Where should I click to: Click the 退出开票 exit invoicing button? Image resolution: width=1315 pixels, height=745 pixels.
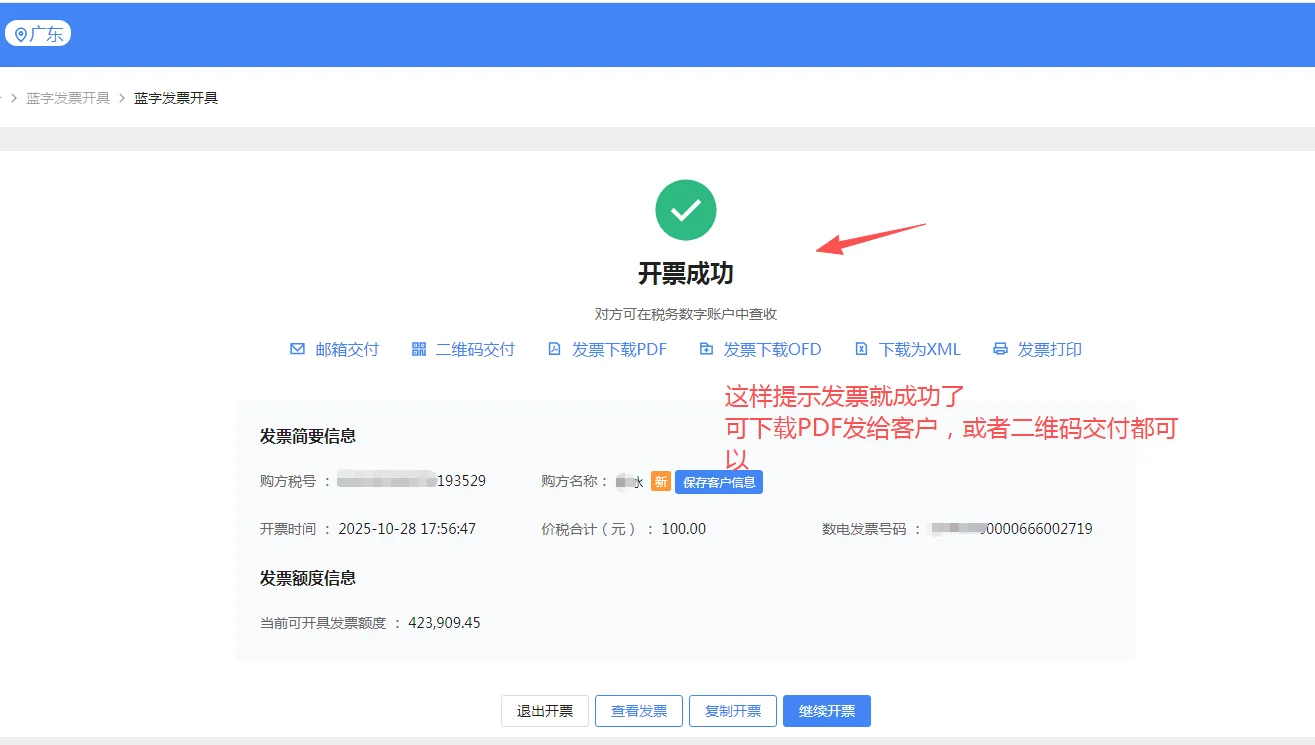544,711
